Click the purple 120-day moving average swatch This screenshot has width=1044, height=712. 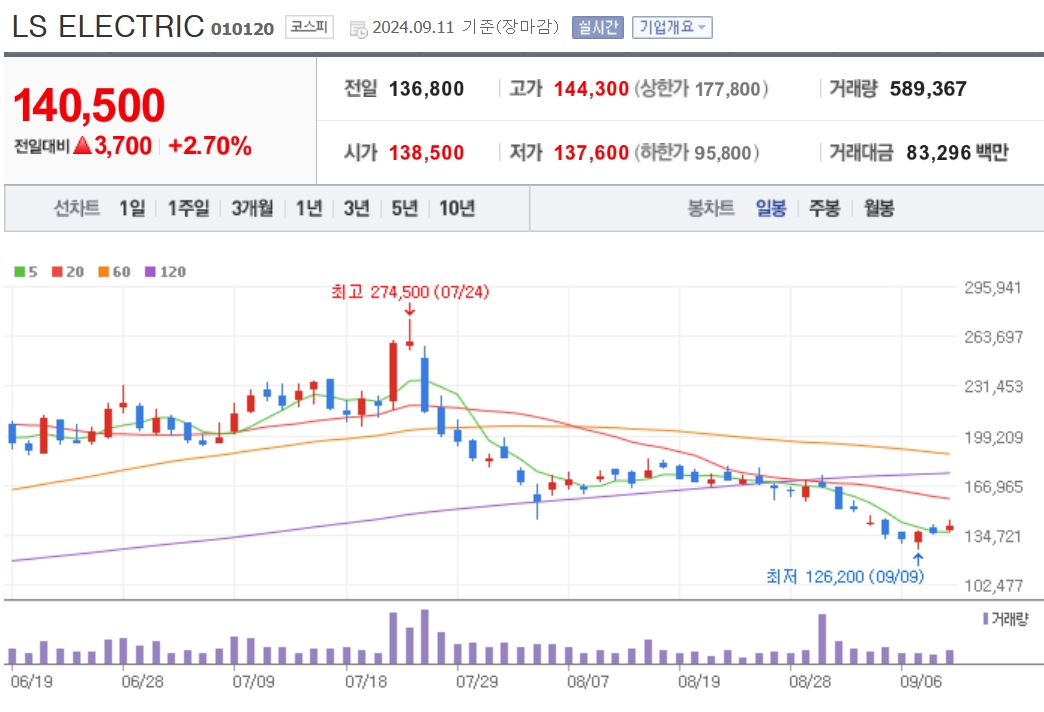(150, 272)
